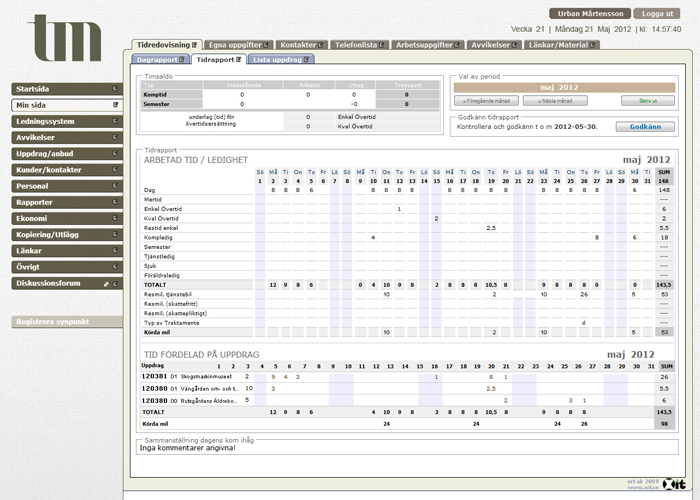Open the Diskussionsforum sidebar item
This screenshot has width=700, height=500.
(67, 283)
